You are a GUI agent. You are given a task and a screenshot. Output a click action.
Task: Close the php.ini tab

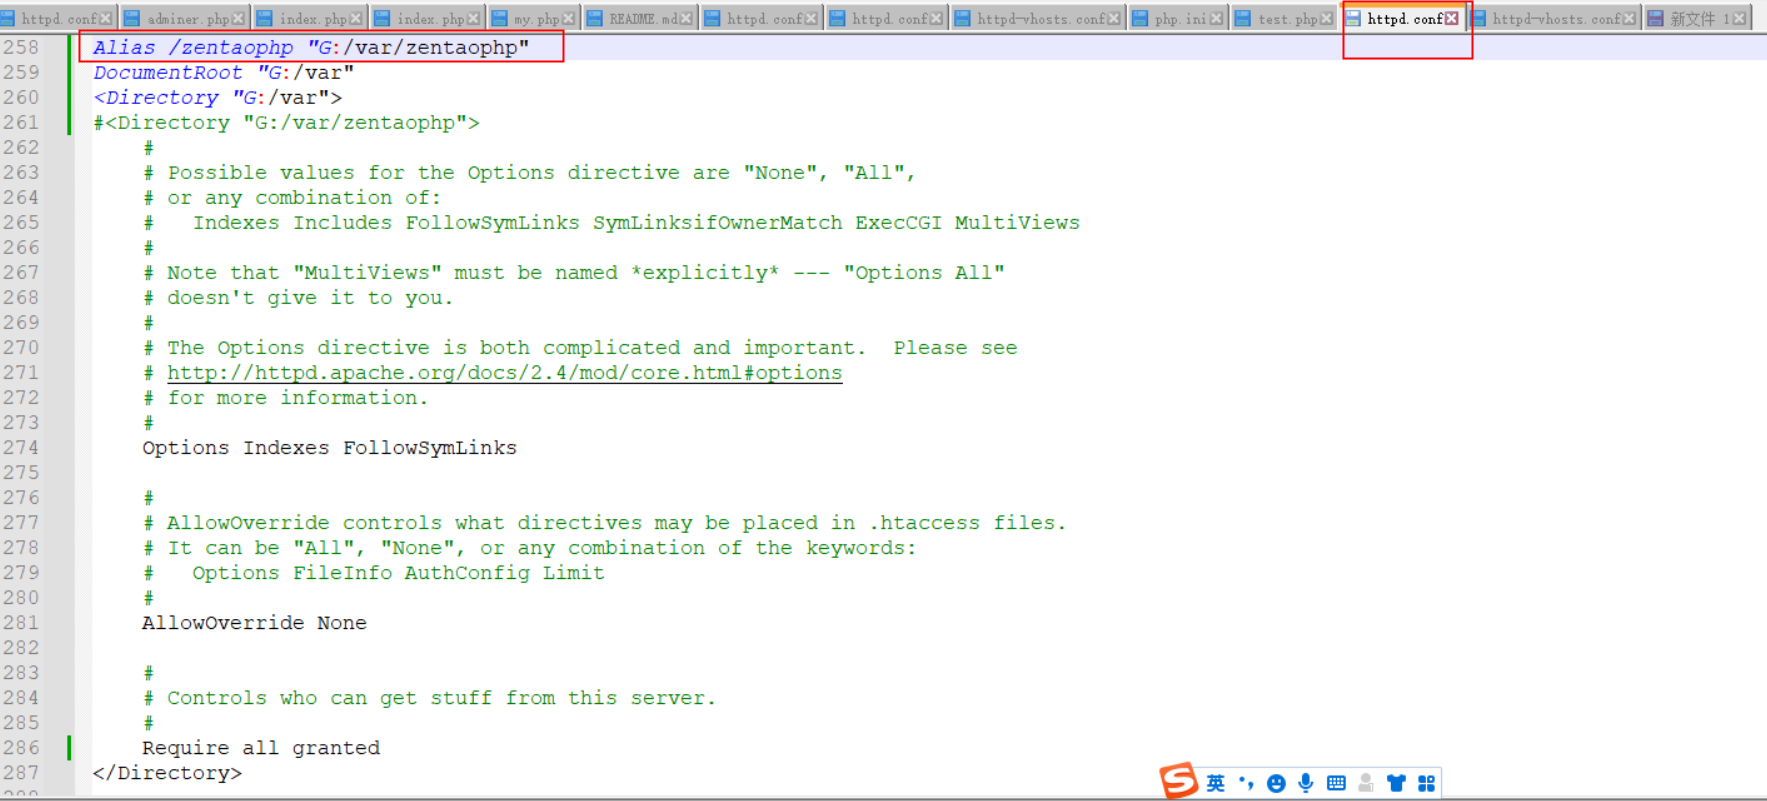tap(1216, 19)
